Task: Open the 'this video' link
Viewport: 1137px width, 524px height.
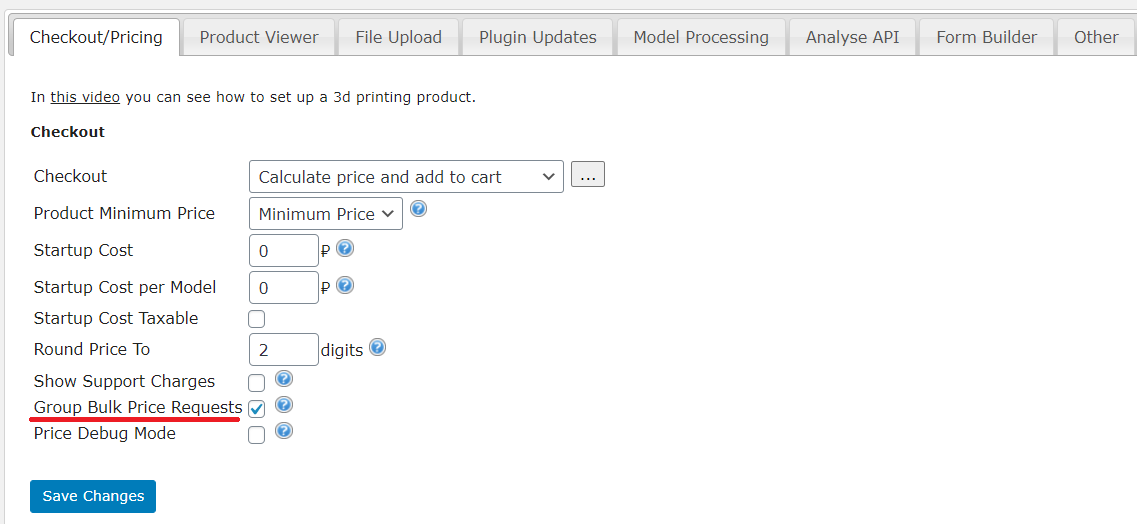Action: point(85,97)
